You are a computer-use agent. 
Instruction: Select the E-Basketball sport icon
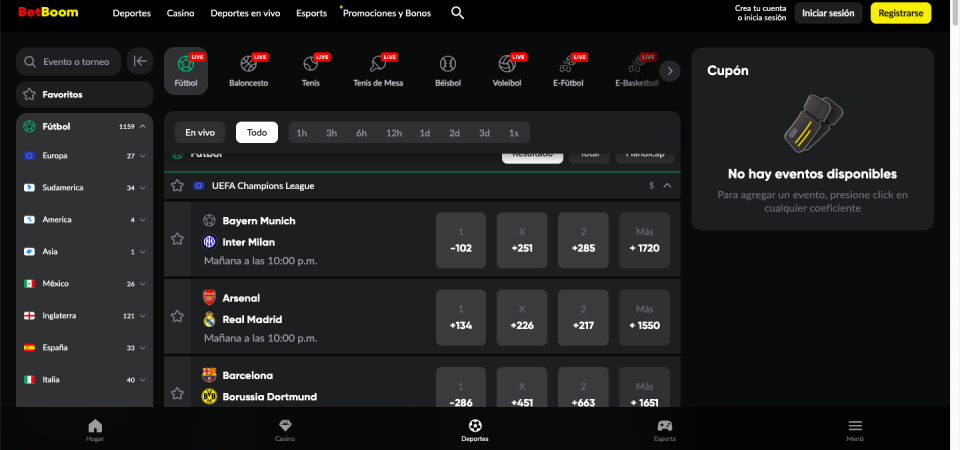[637, 71]
